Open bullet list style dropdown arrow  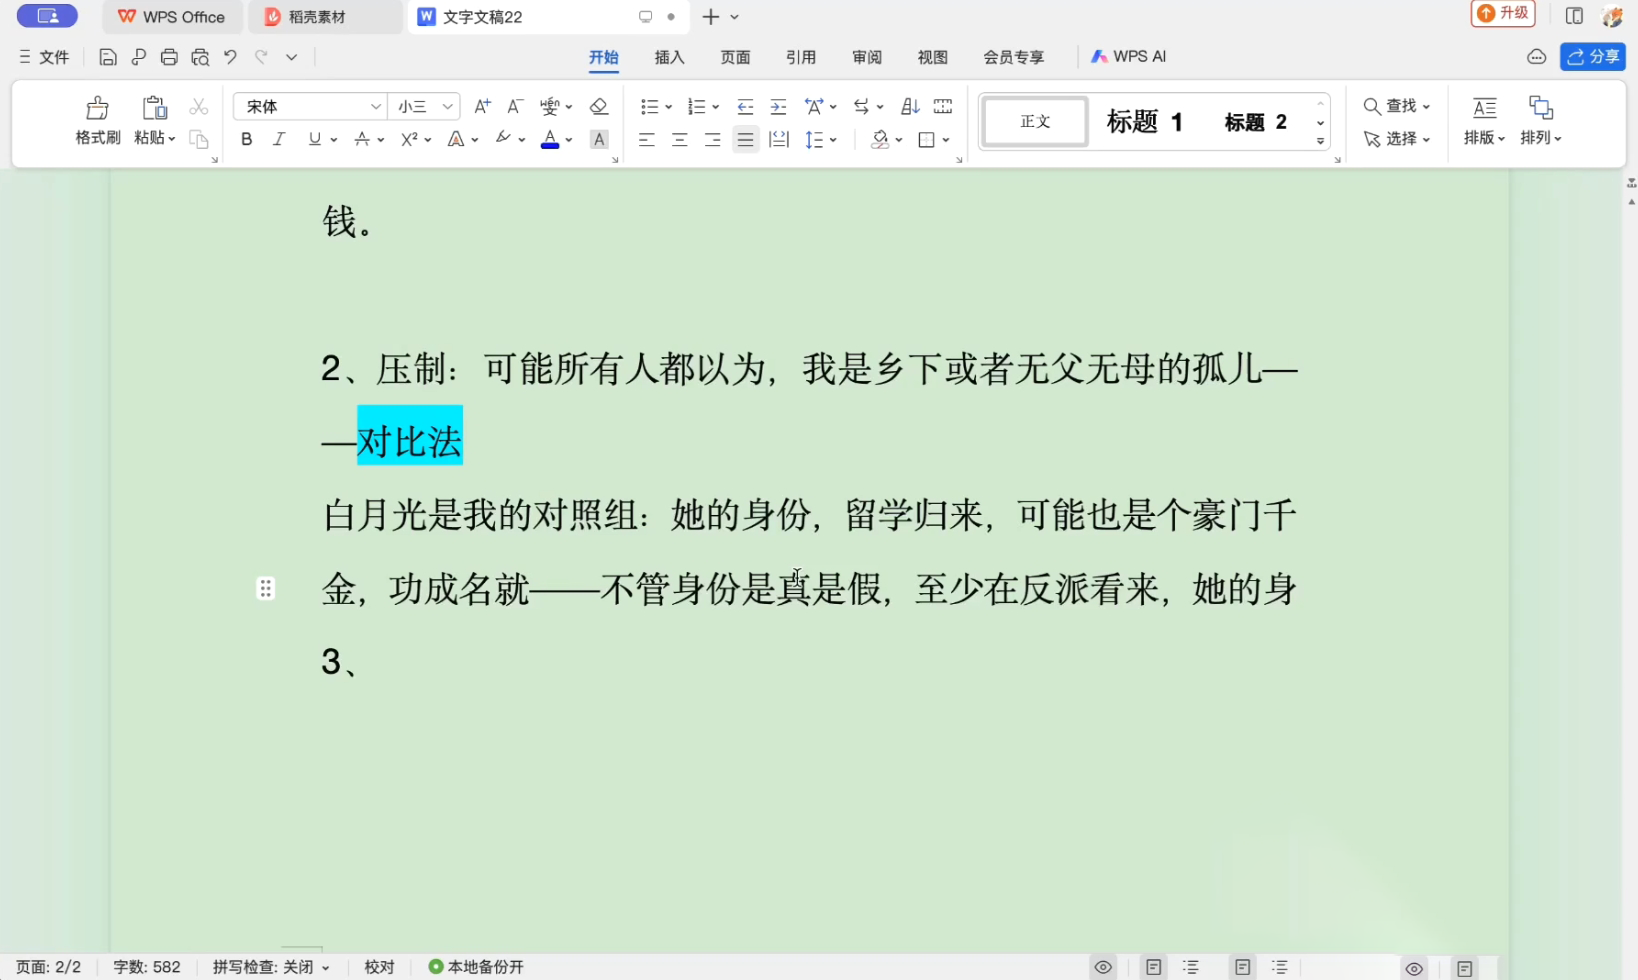pyautogui.click(x=668, y=107)
